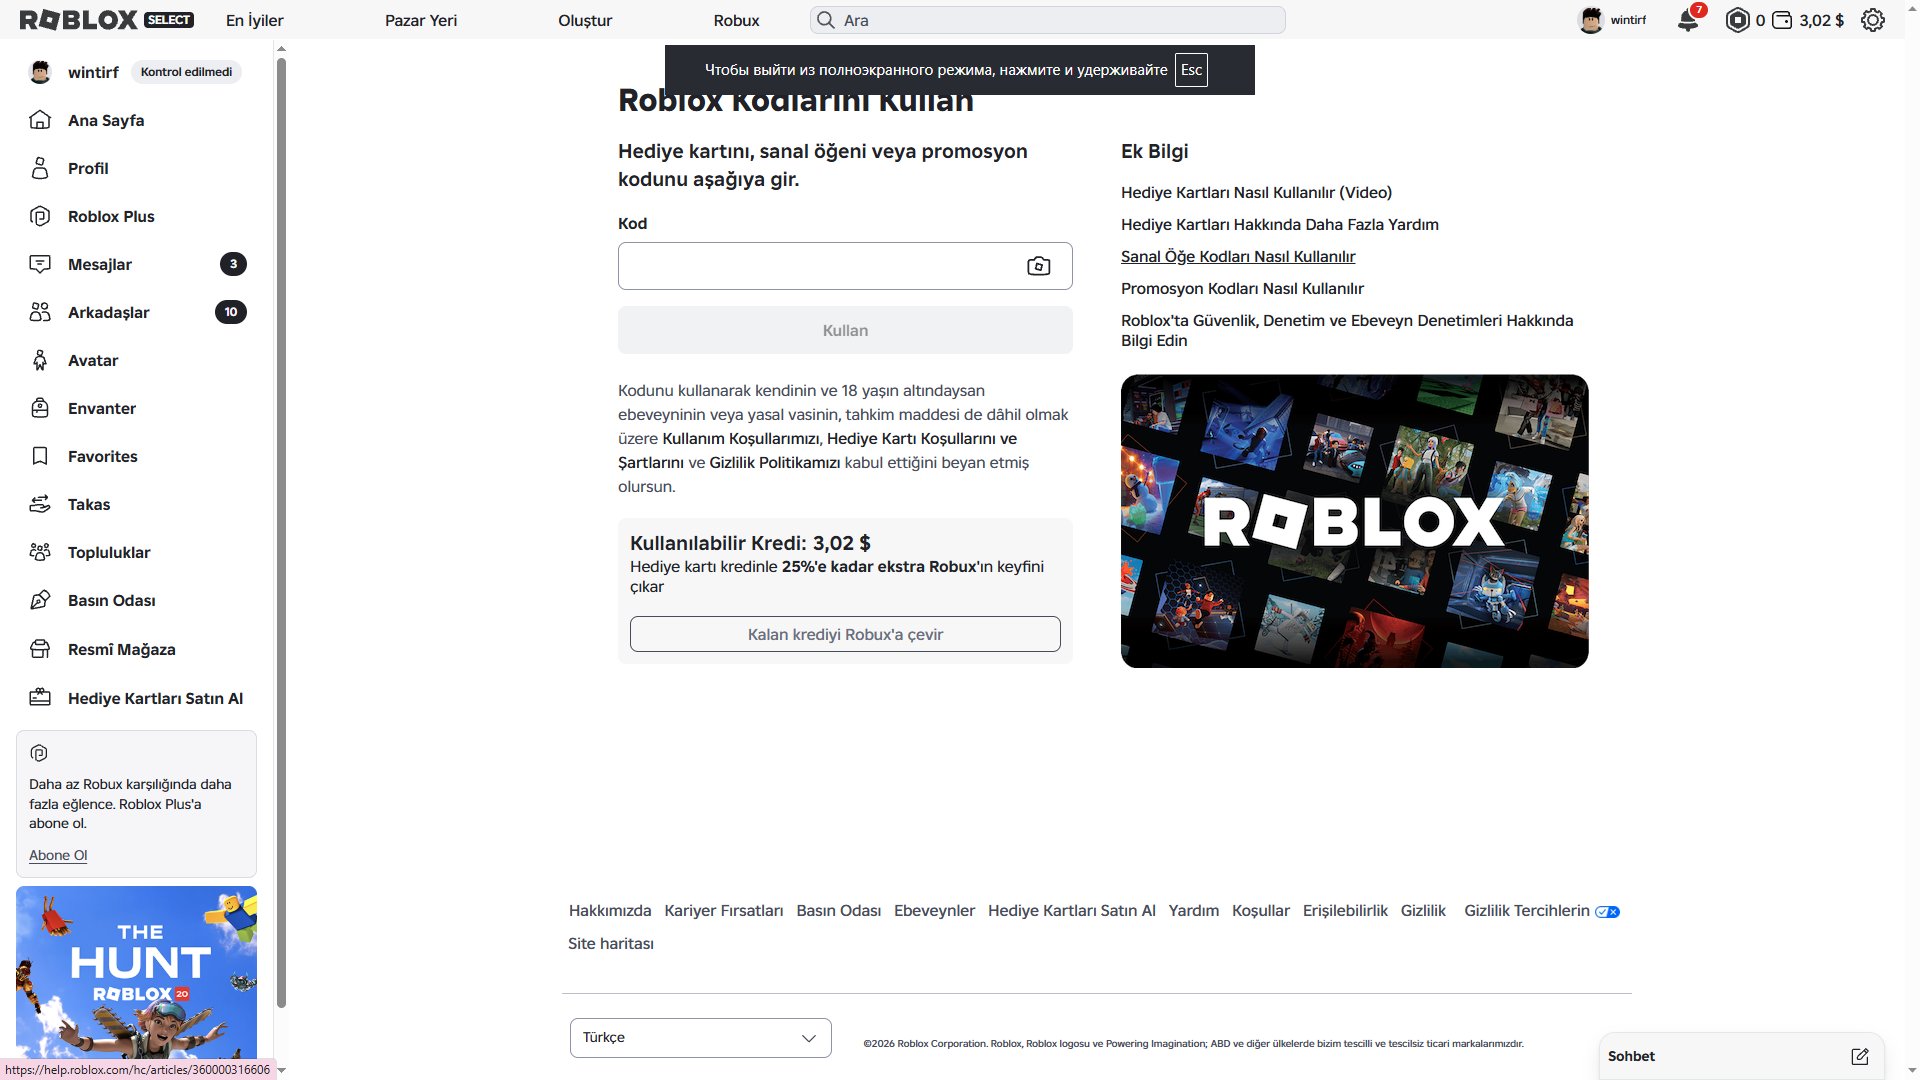Click the Robux balance icon
The image size is (1920, 1080).
[x=1738, y=20]
